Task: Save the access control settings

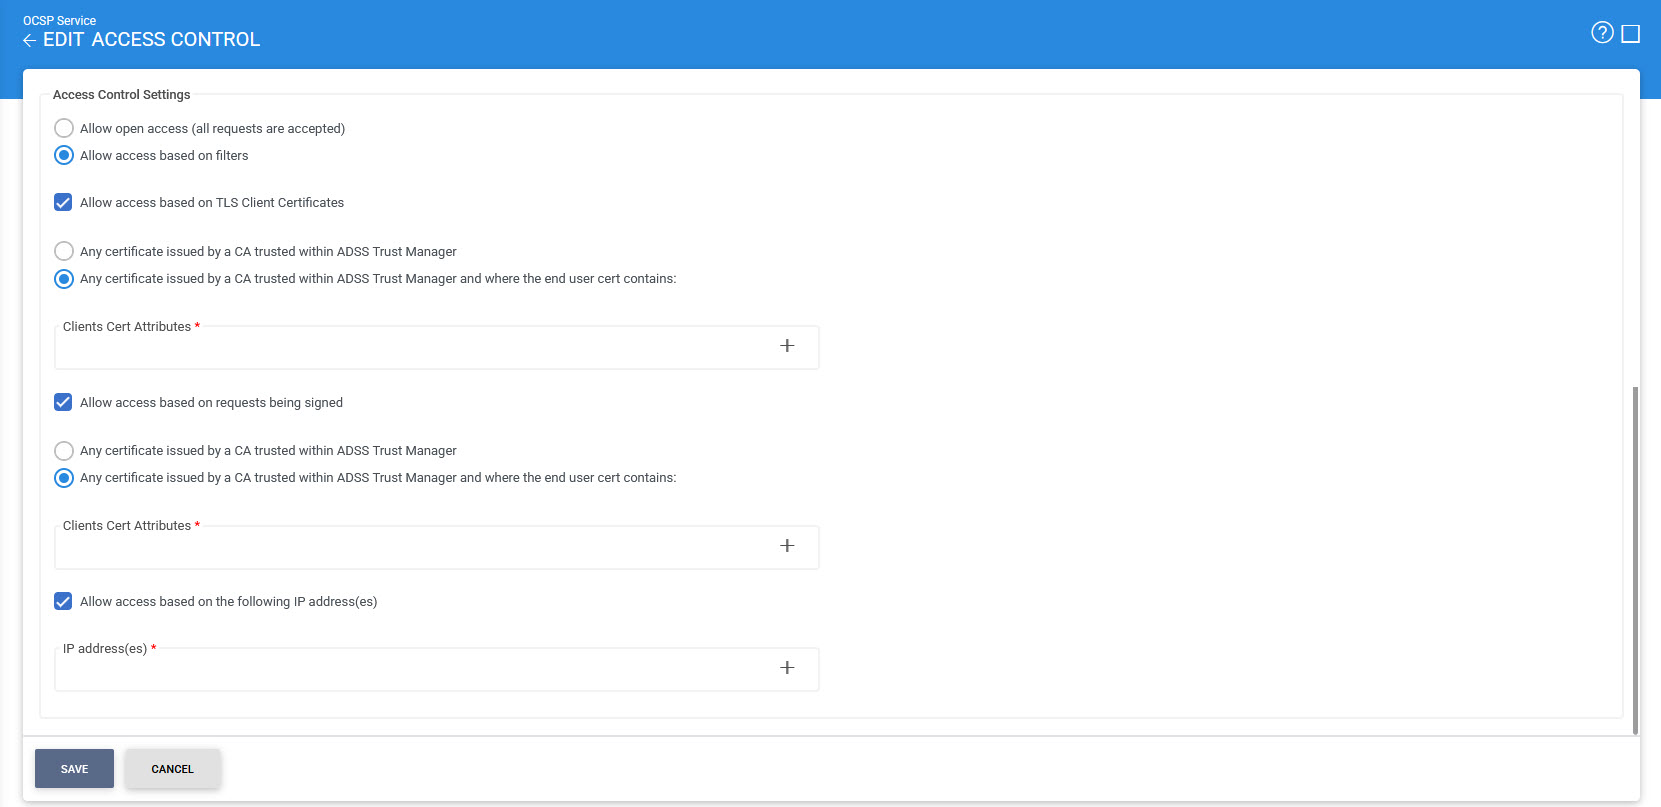Action: (74, 769)
